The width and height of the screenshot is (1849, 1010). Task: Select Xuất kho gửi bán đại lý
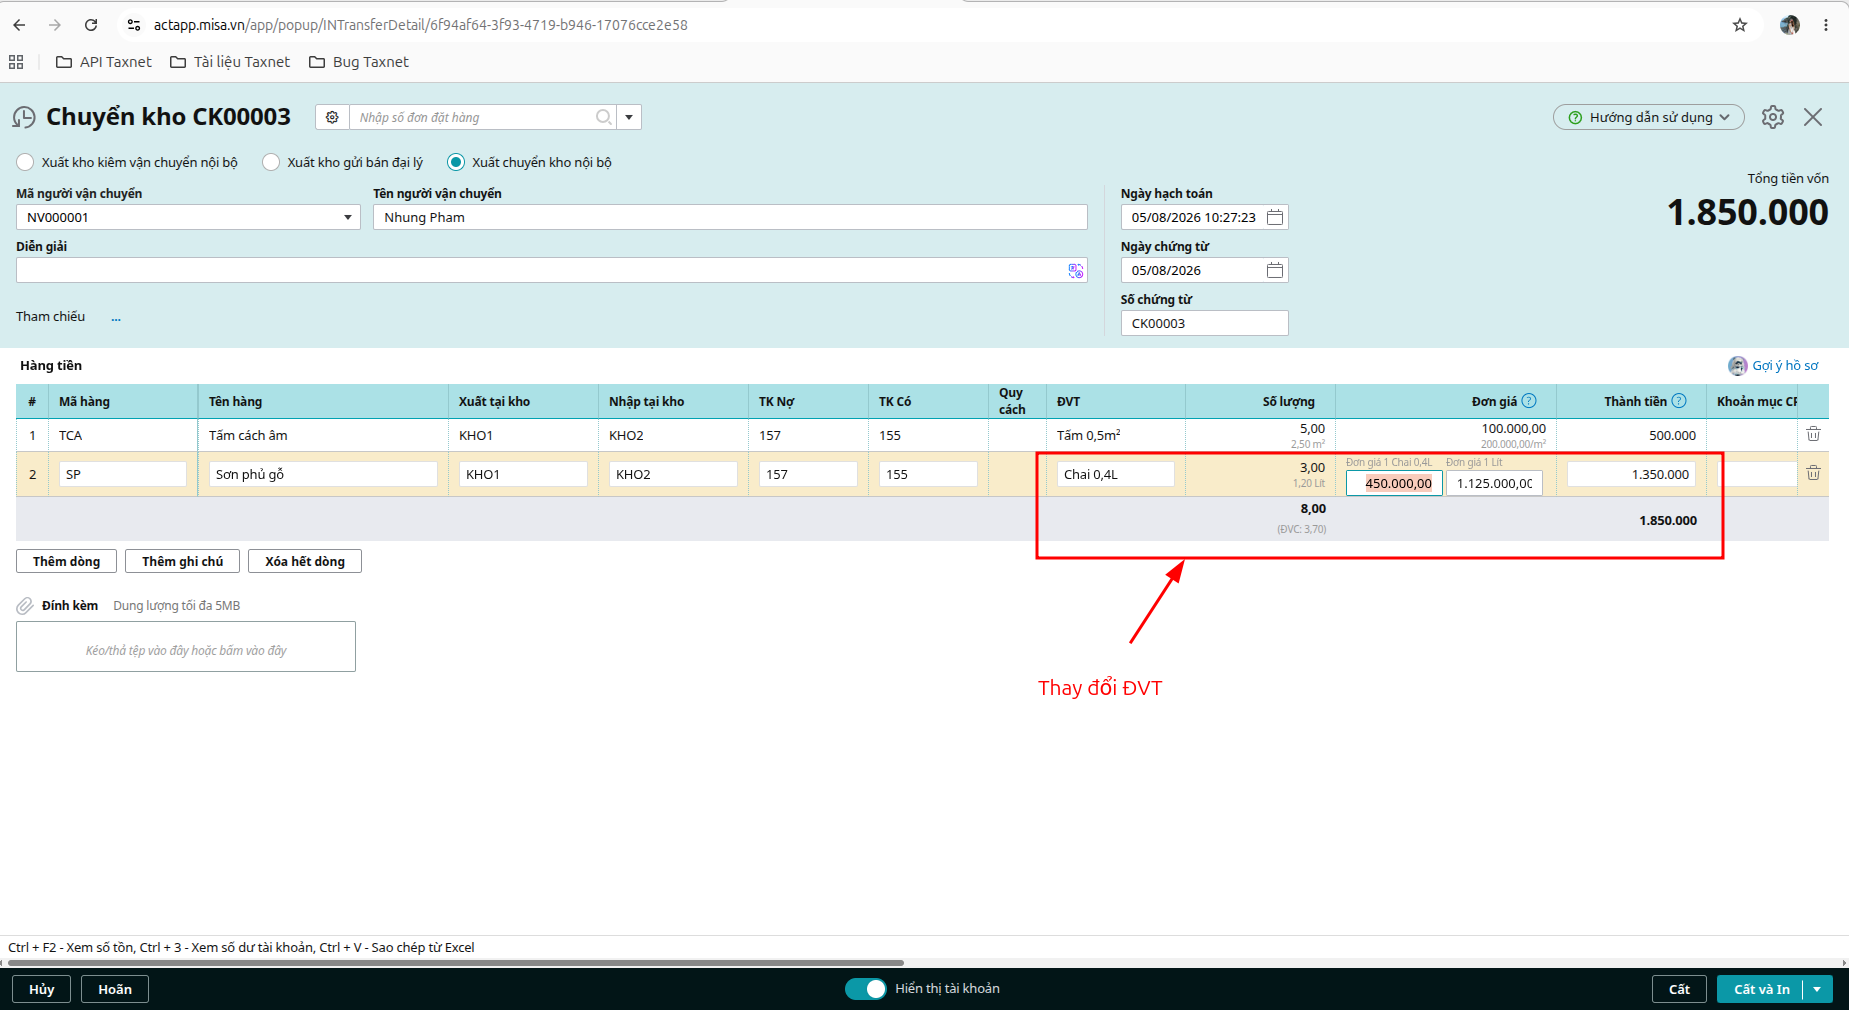271,162
